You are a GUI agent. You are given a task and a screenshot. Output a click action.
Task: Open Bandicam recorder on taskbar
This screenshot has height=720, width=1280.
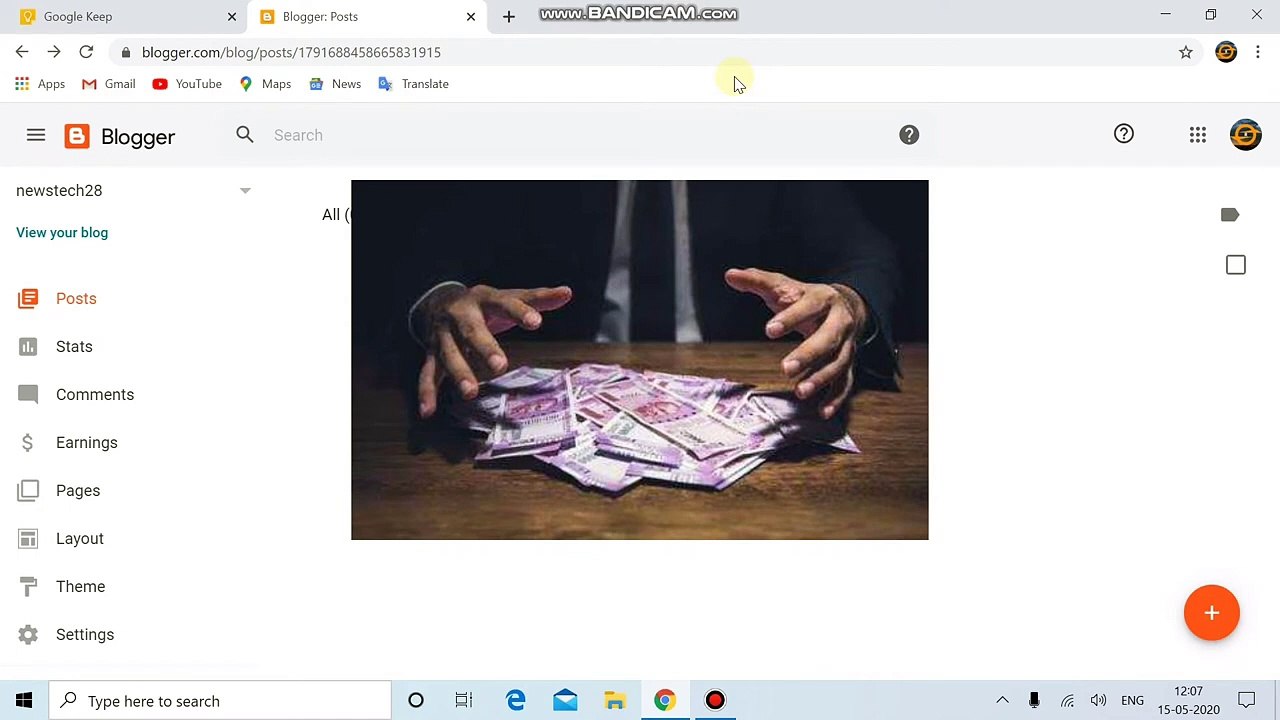coord(715,701)
